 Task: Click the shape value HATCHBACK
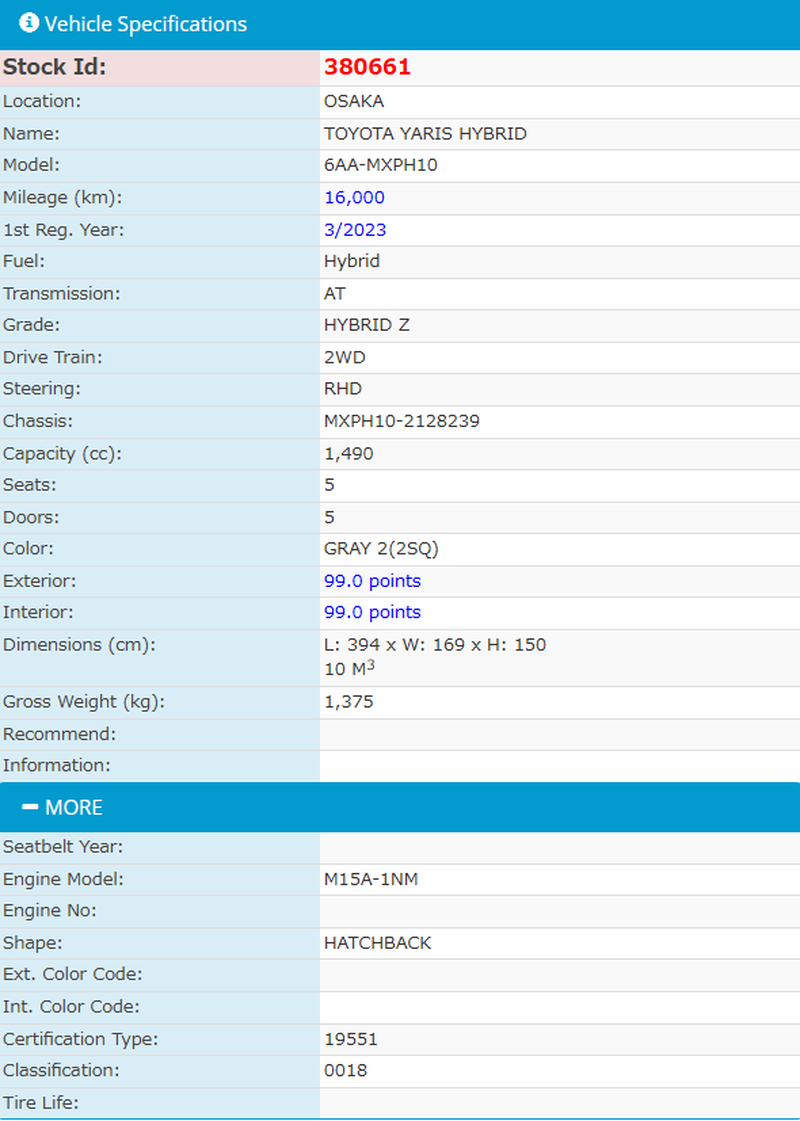(x=377, y=943)
